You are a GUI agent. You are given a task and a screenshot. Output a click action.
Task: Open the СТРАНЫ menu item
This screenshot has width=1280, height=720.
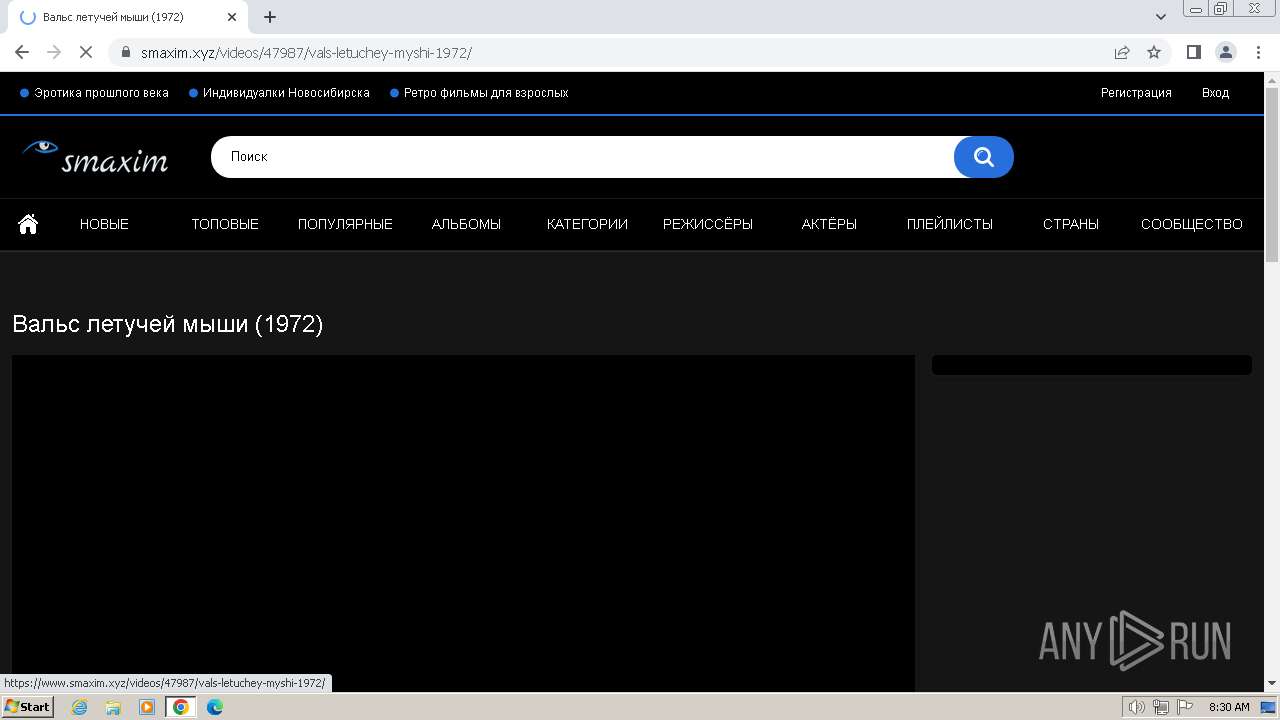1071,224
